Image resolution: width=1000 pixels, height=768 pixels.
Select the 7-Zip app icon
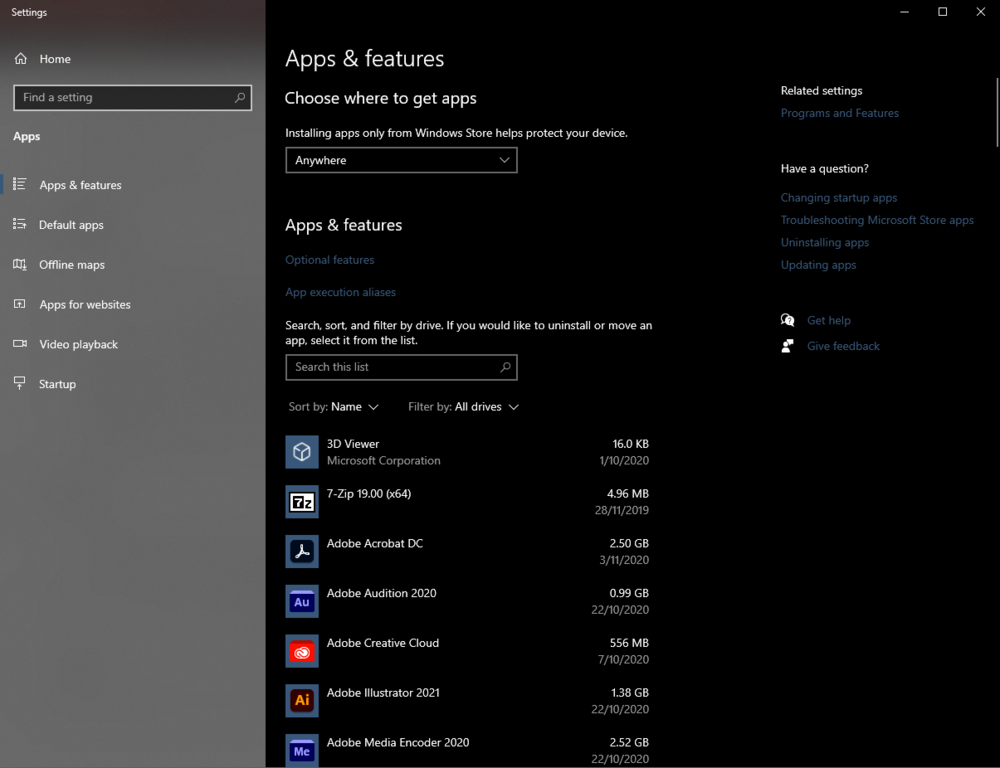click(x=302, y=502)
